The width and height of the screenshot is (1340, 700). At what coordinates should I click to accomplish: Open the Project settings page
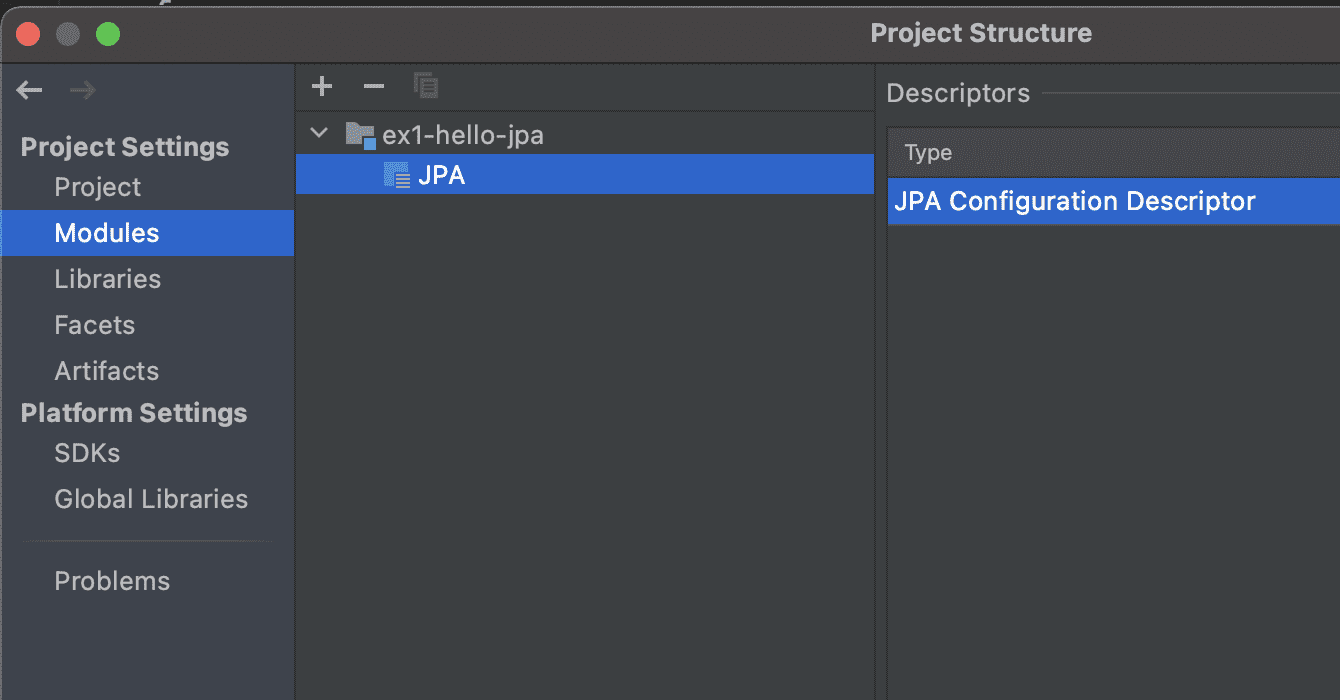coord(98,187)
